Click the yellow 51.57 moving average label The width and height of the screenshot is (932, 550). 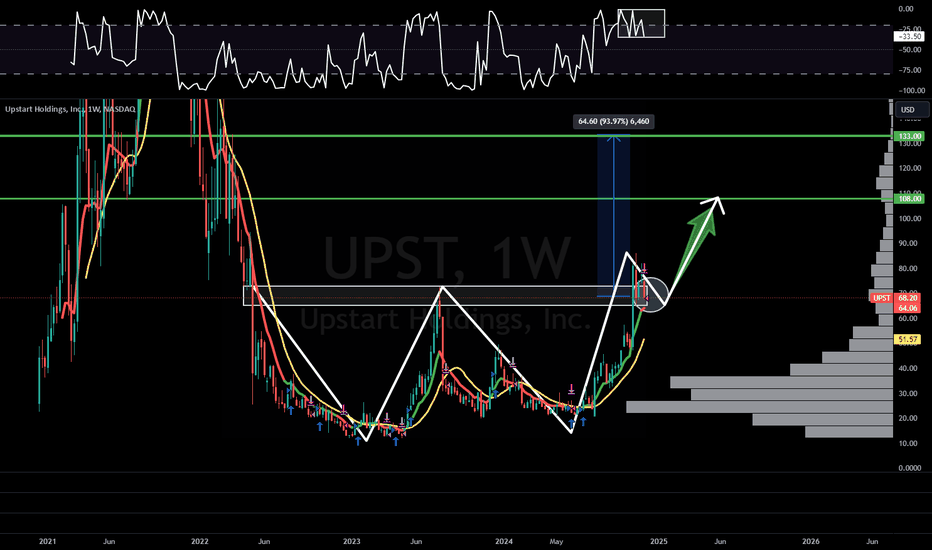(908, 339)
